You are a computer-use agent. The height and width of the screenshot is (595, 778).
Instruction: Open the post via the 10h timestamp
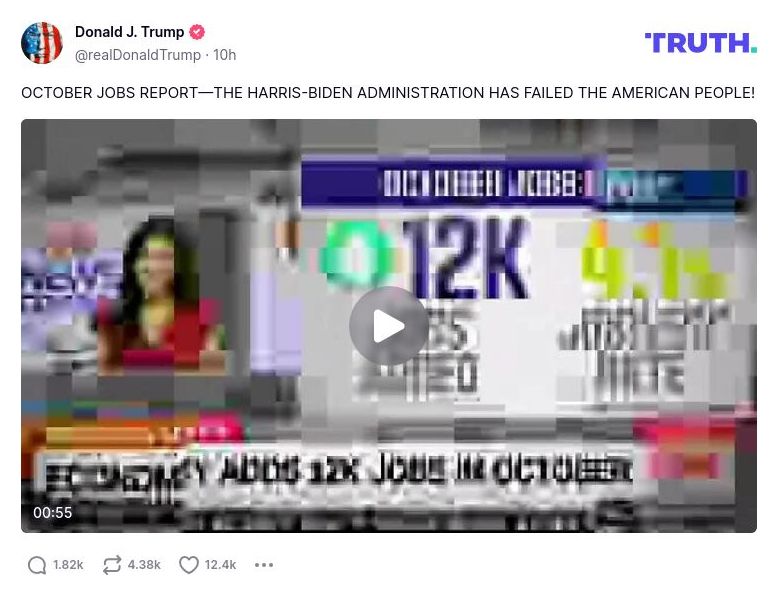coord(225,55)
